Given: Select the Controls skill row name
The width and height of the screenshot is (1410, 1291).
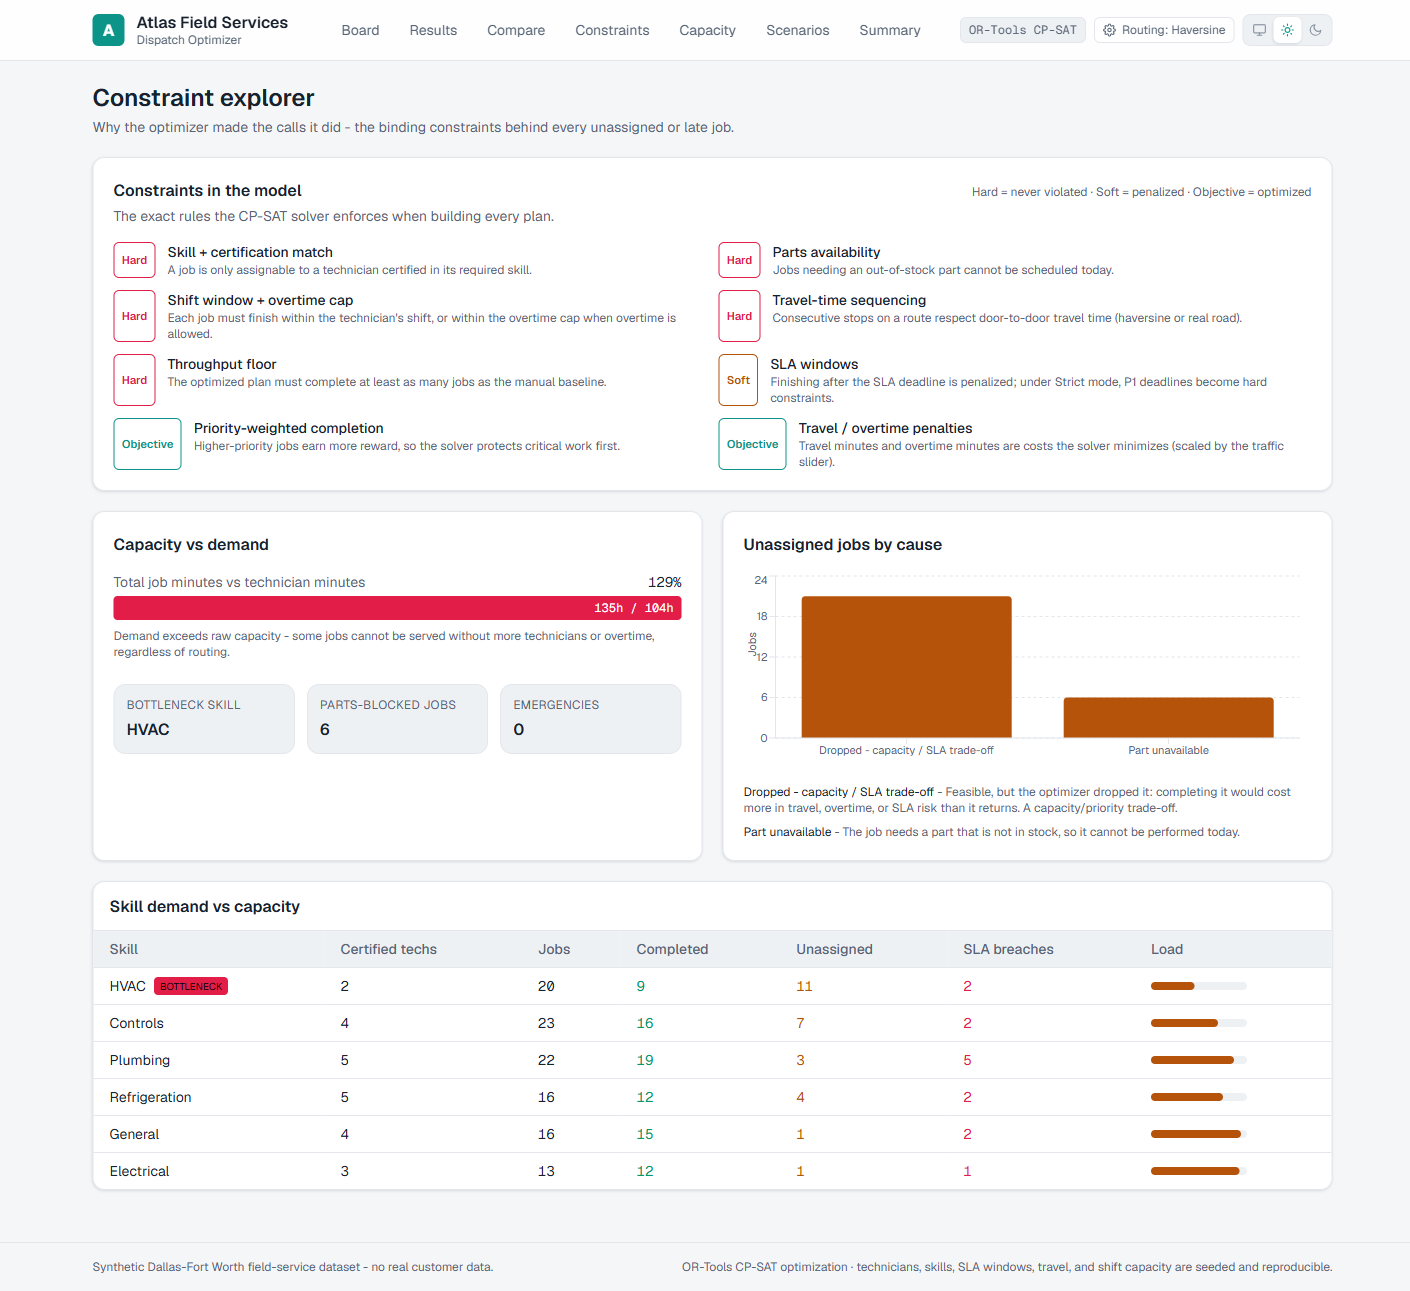Looking at the screenshot, I should tap(137, 1023).
